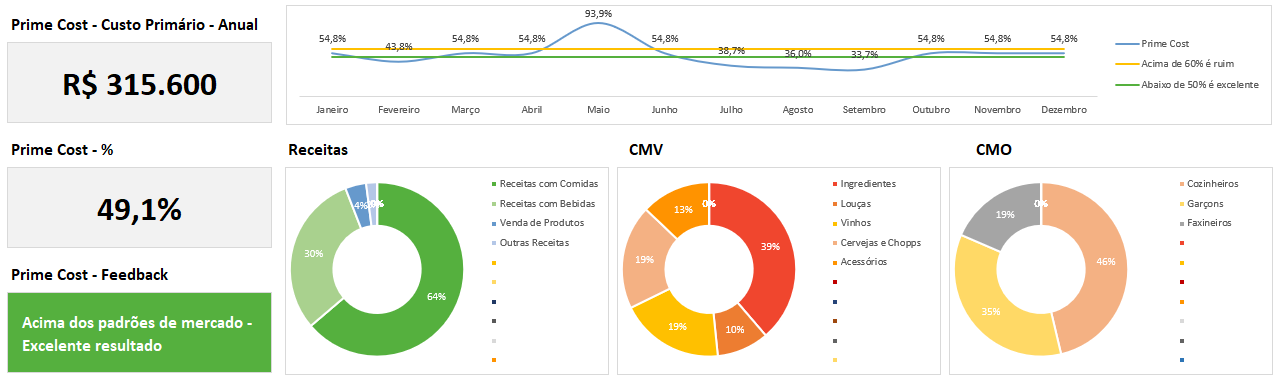Select the Garçons legend entry
1282x389 pixels.
(x=1201, y=203)
